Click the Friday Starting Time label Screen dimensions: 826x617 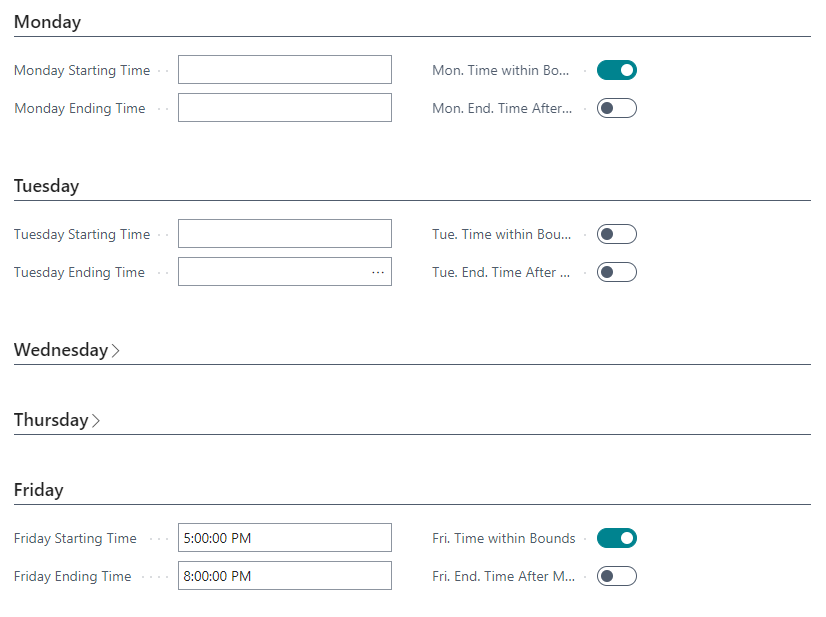coord(75,538)
